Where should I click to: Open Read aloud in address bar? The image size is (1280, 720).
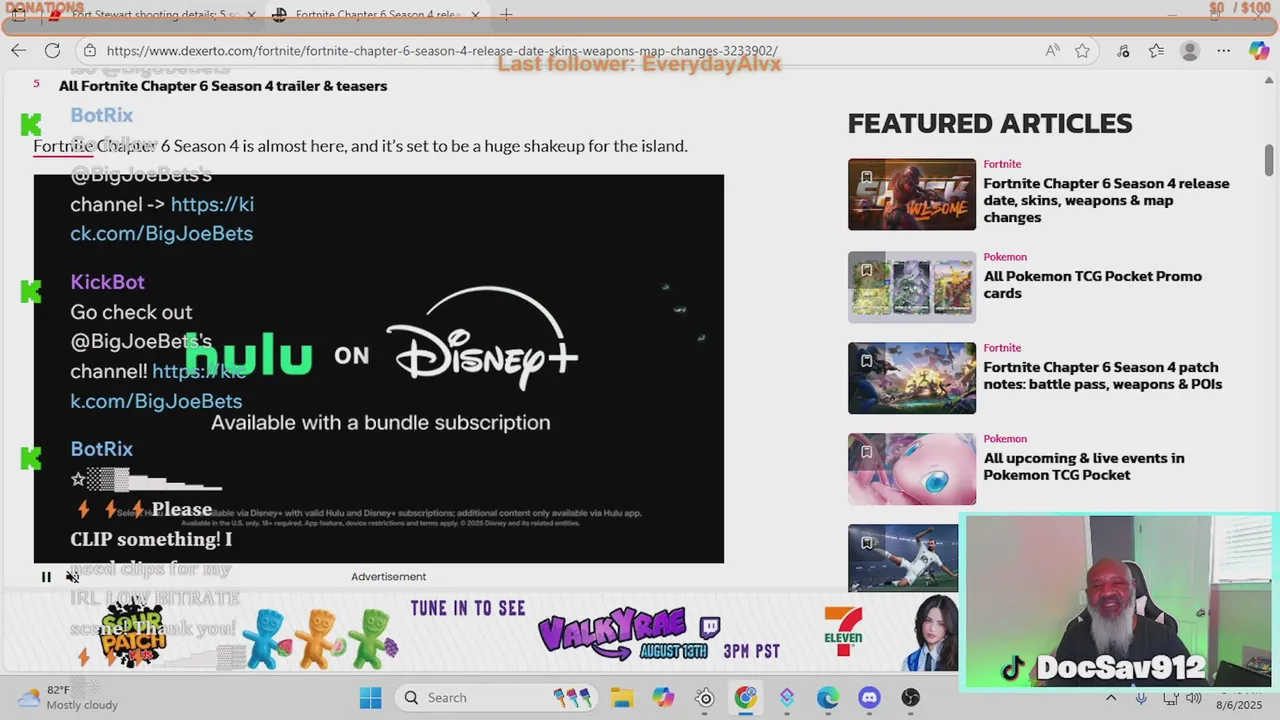click(1052, 51)
